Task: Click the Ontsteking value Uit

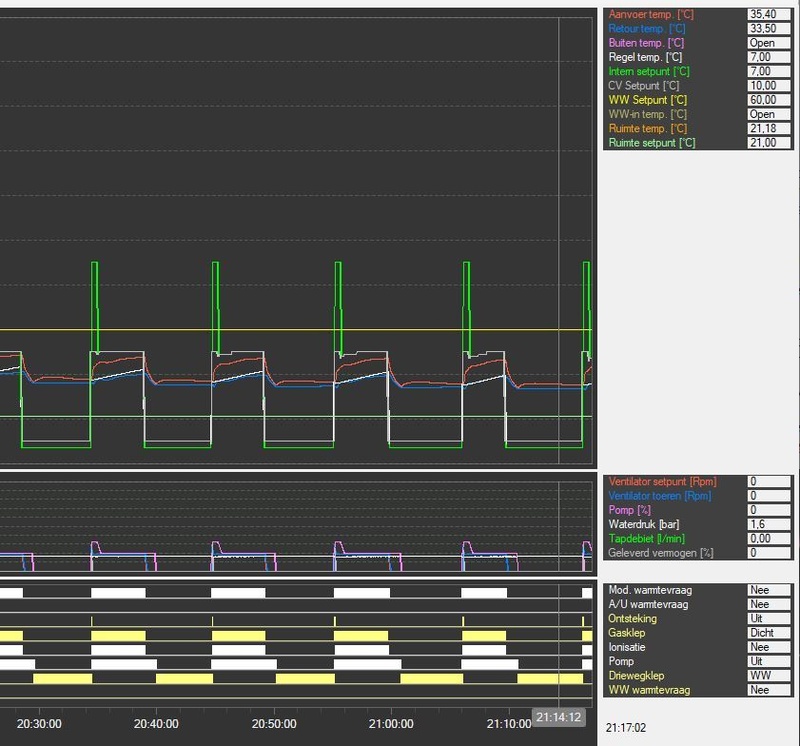Action: [769, 619]
